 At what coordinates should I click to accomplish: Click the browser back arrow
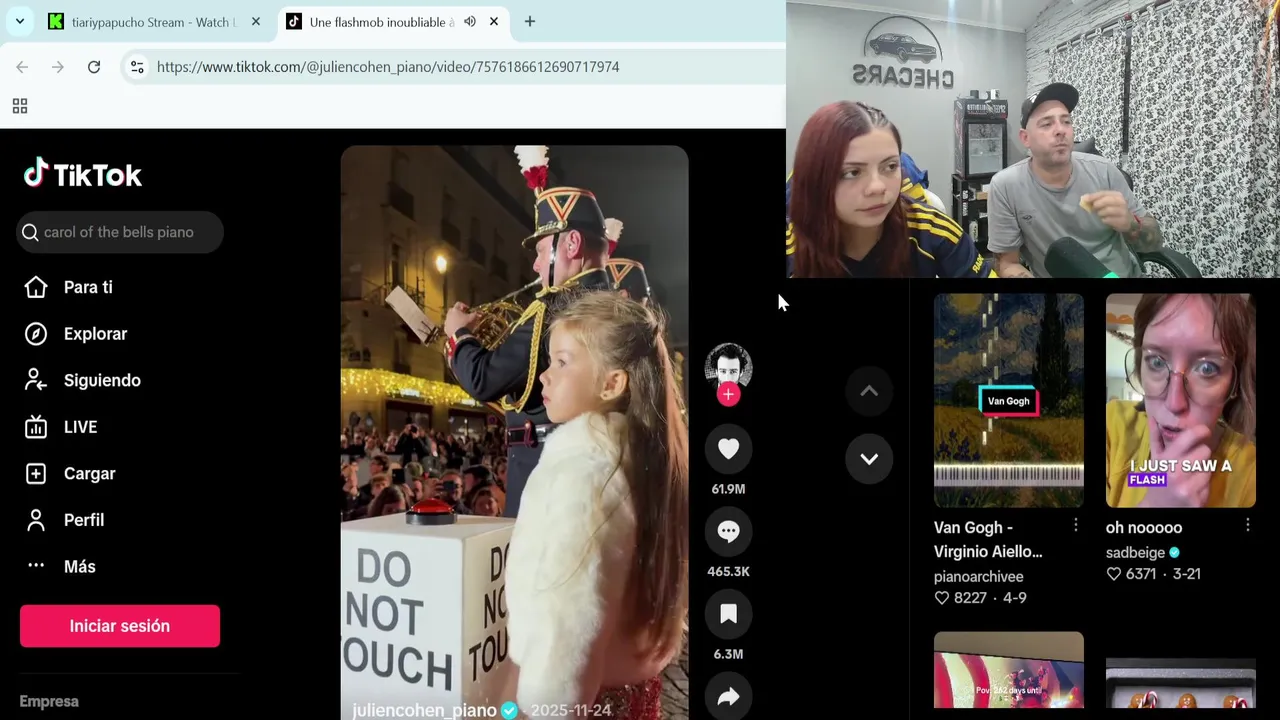pyautogui.click(x=22, y=67)
